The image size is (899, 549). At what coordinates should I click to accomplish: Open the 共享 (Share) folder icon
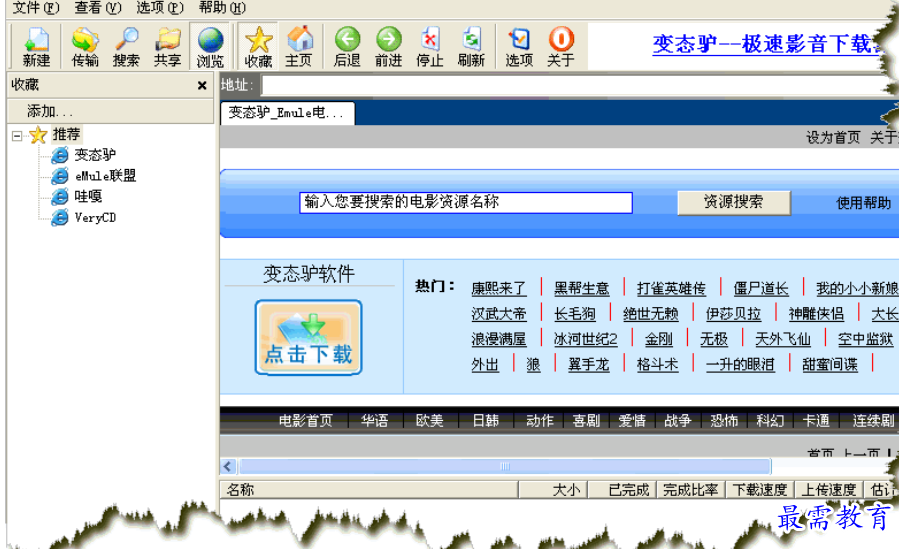167,46
